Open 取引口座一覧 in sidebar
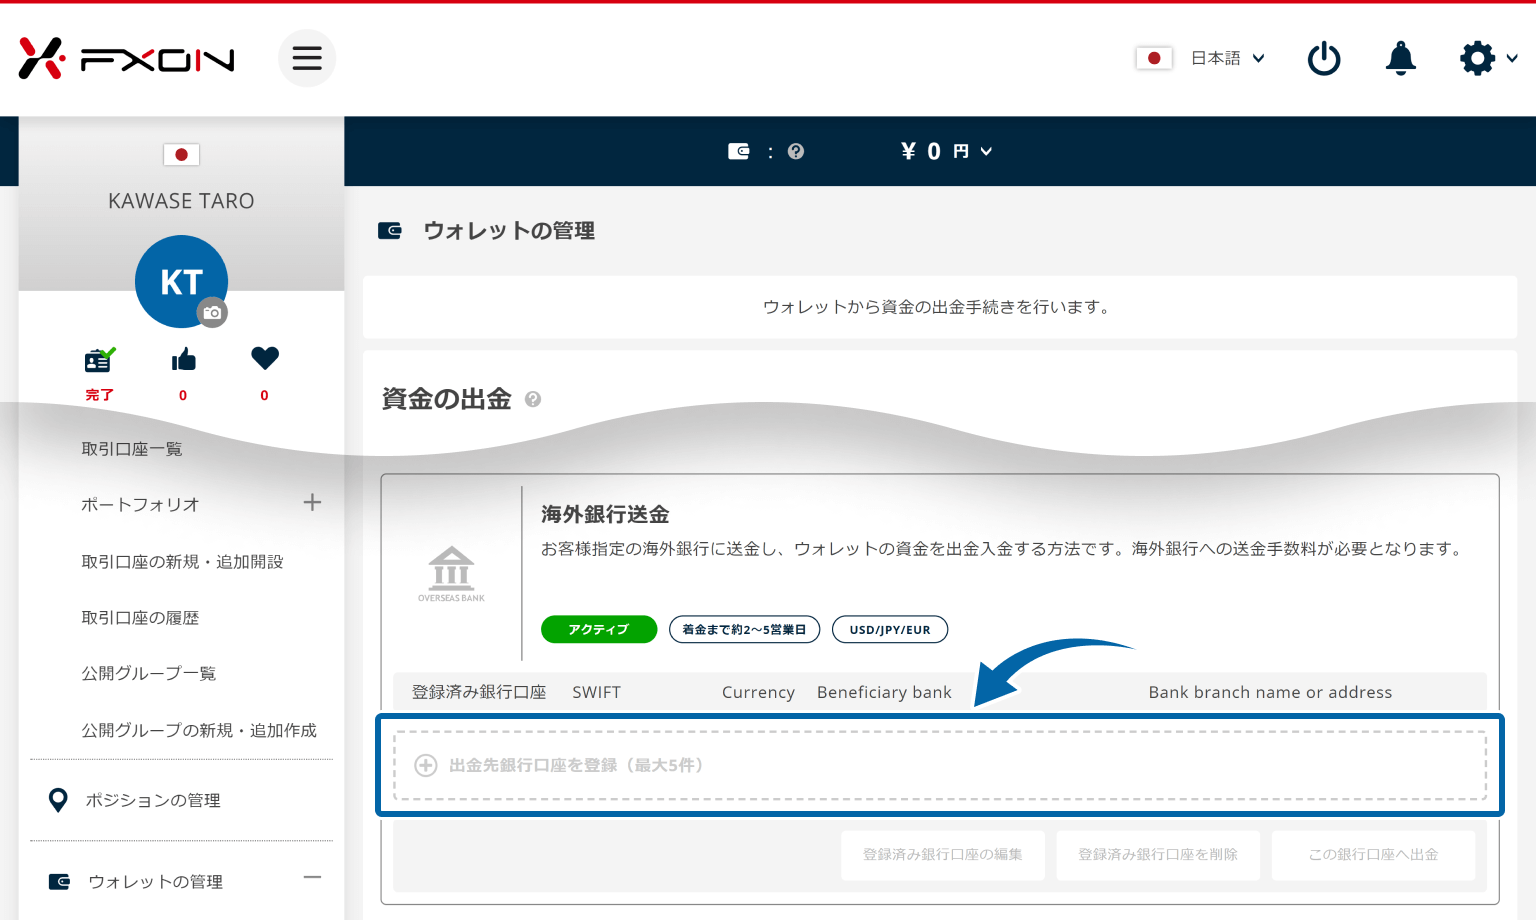 pos(132,449)
